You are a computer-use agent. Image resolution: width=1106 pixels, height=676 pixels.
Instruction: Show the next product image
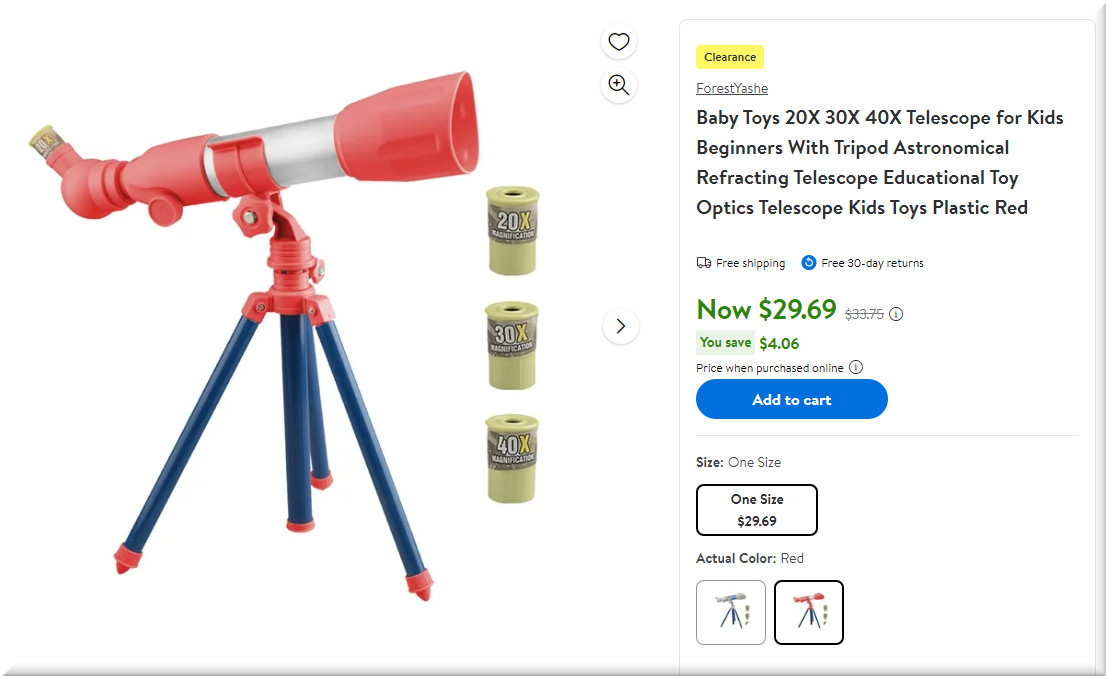point(621,326)
